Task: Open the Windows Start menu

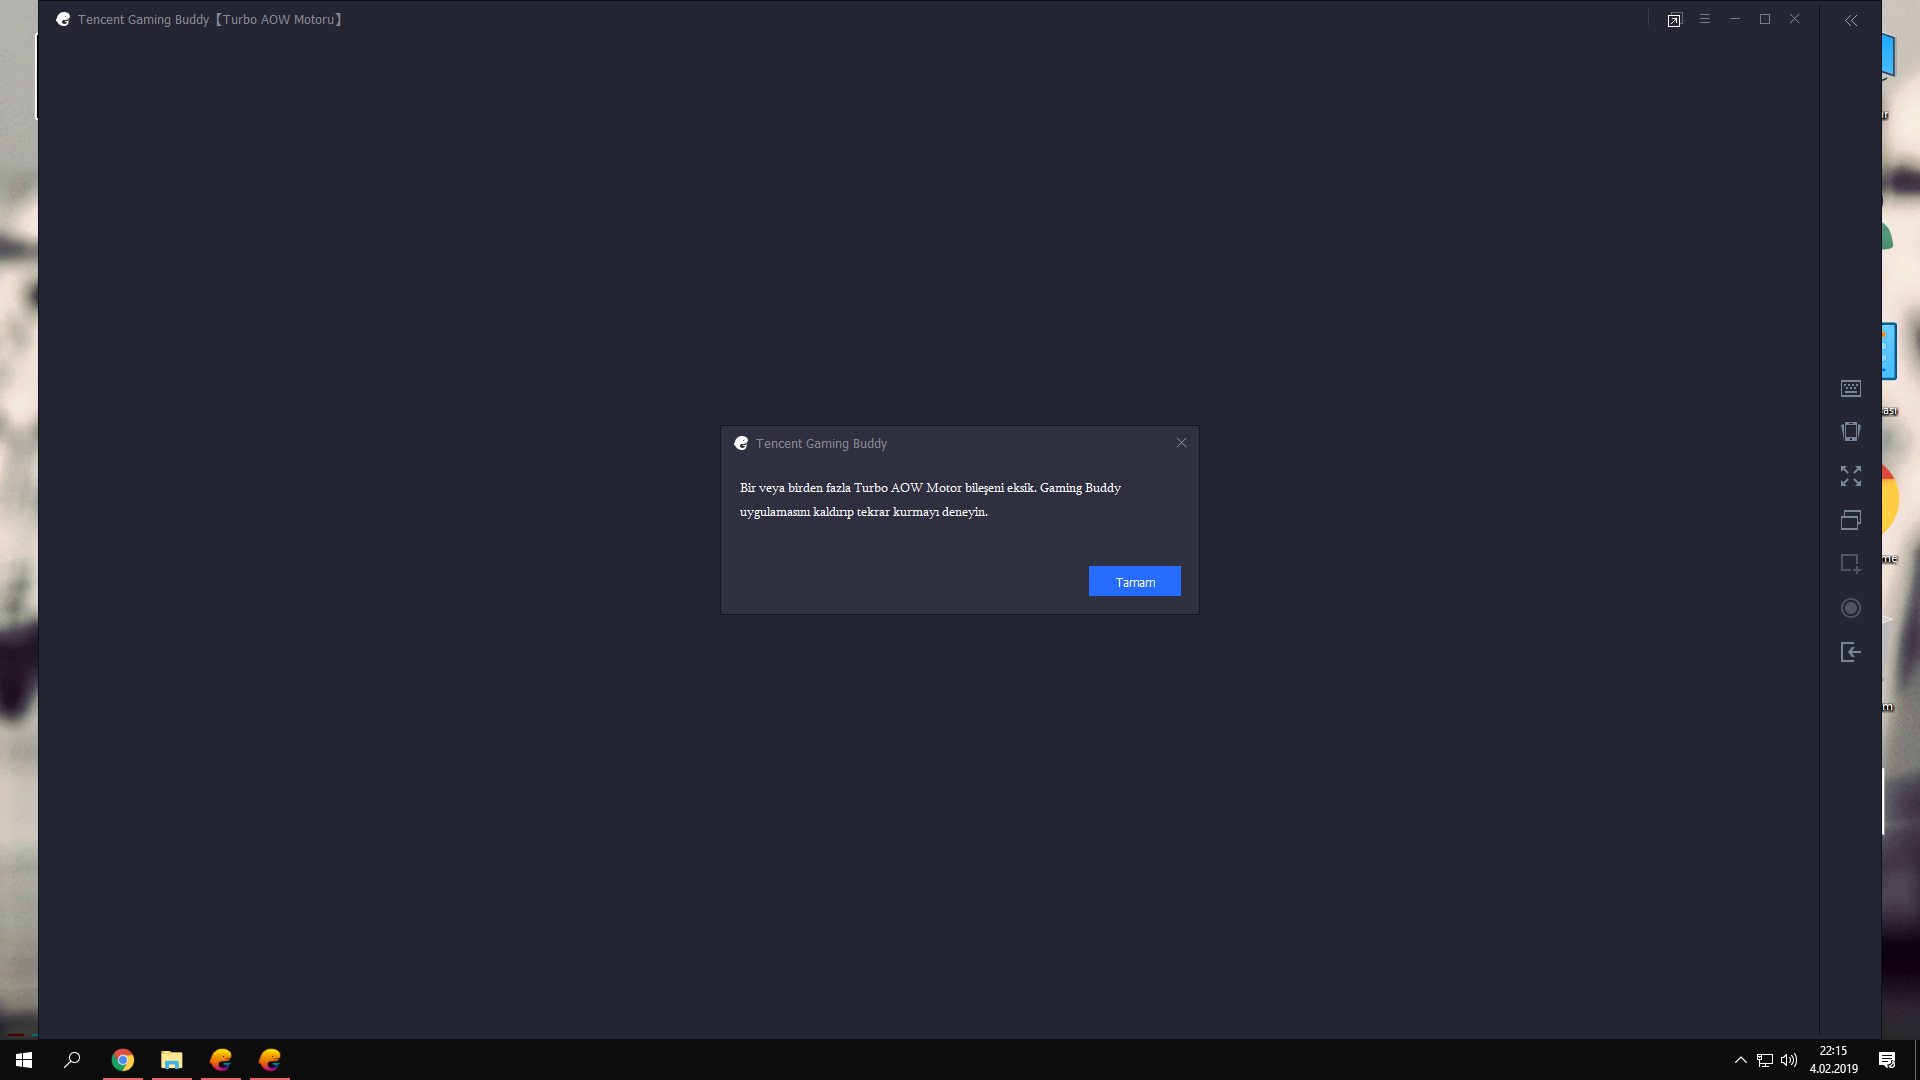Action: [24, 1060]
